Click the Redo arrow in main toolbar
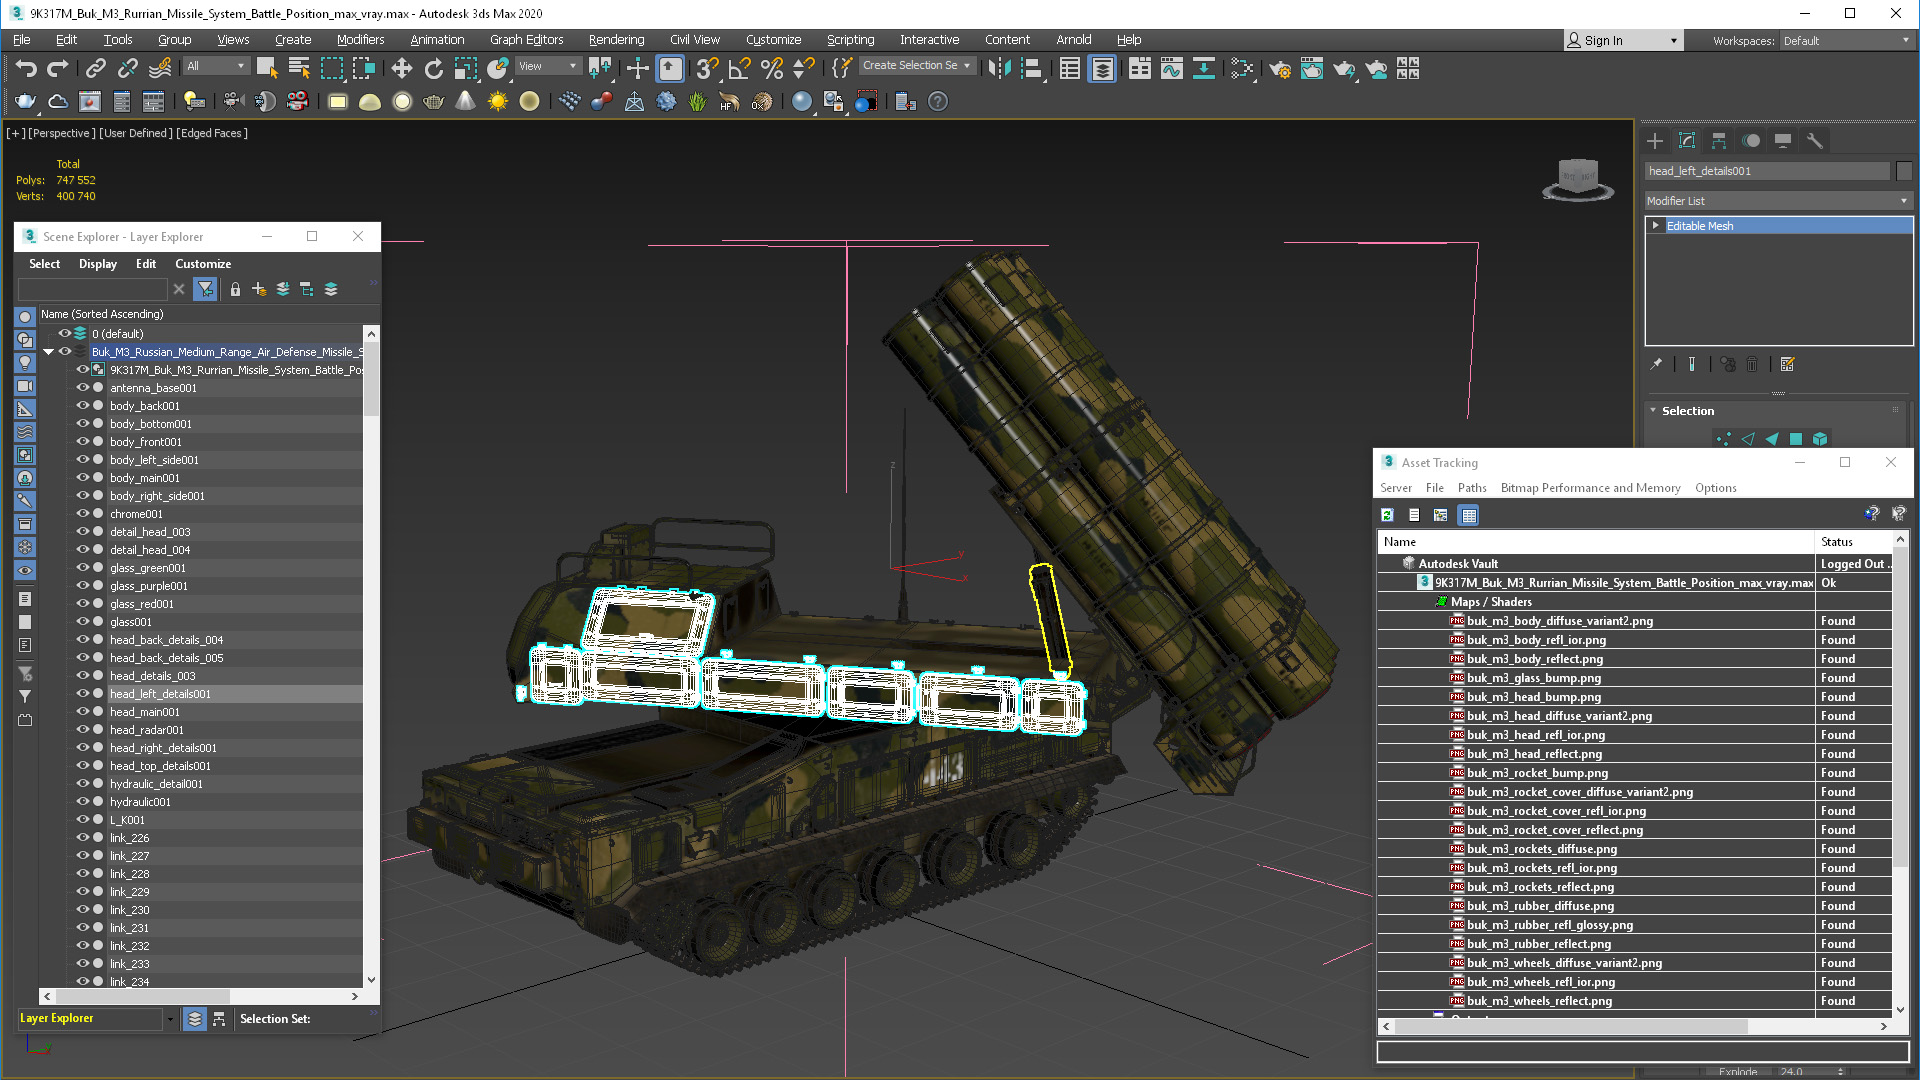The image size is (1920, 1080). pos(58,68)
